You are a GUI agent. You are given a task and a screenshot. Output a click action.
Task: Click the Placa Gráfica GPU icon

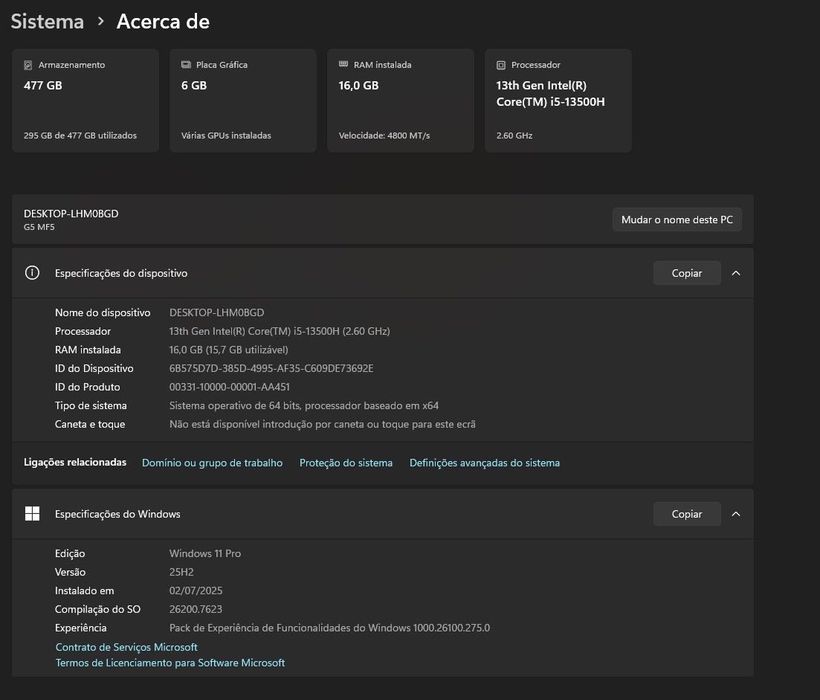pyautogui.click(x=186, y=65)
